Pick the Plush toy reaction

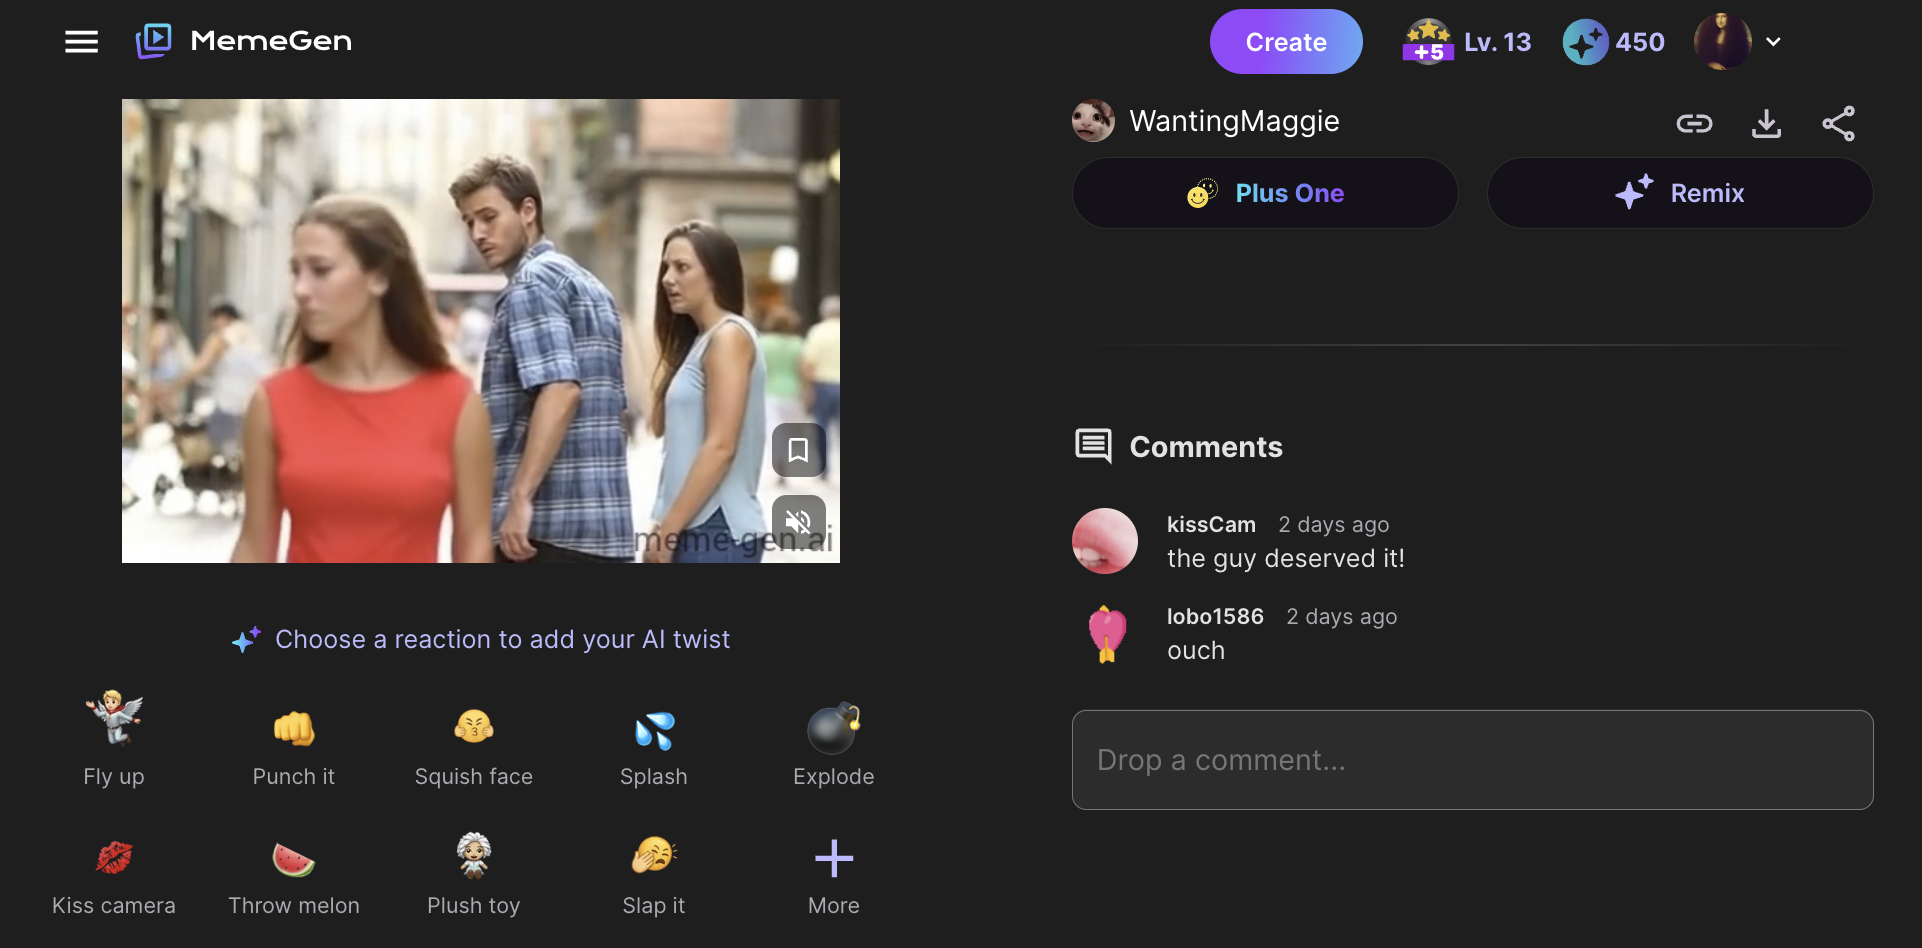(x=473, y=875)
